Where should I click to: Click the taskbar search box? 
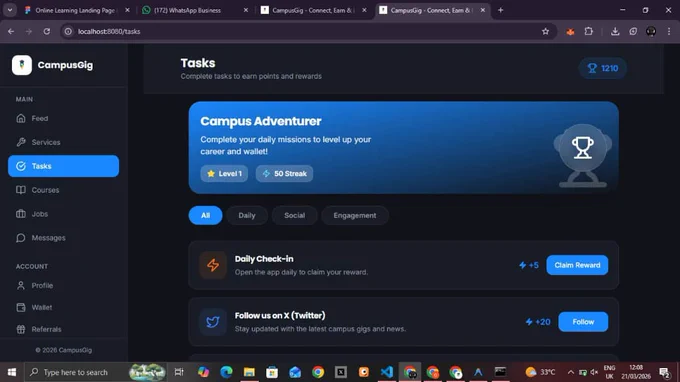tap(95, 372)
